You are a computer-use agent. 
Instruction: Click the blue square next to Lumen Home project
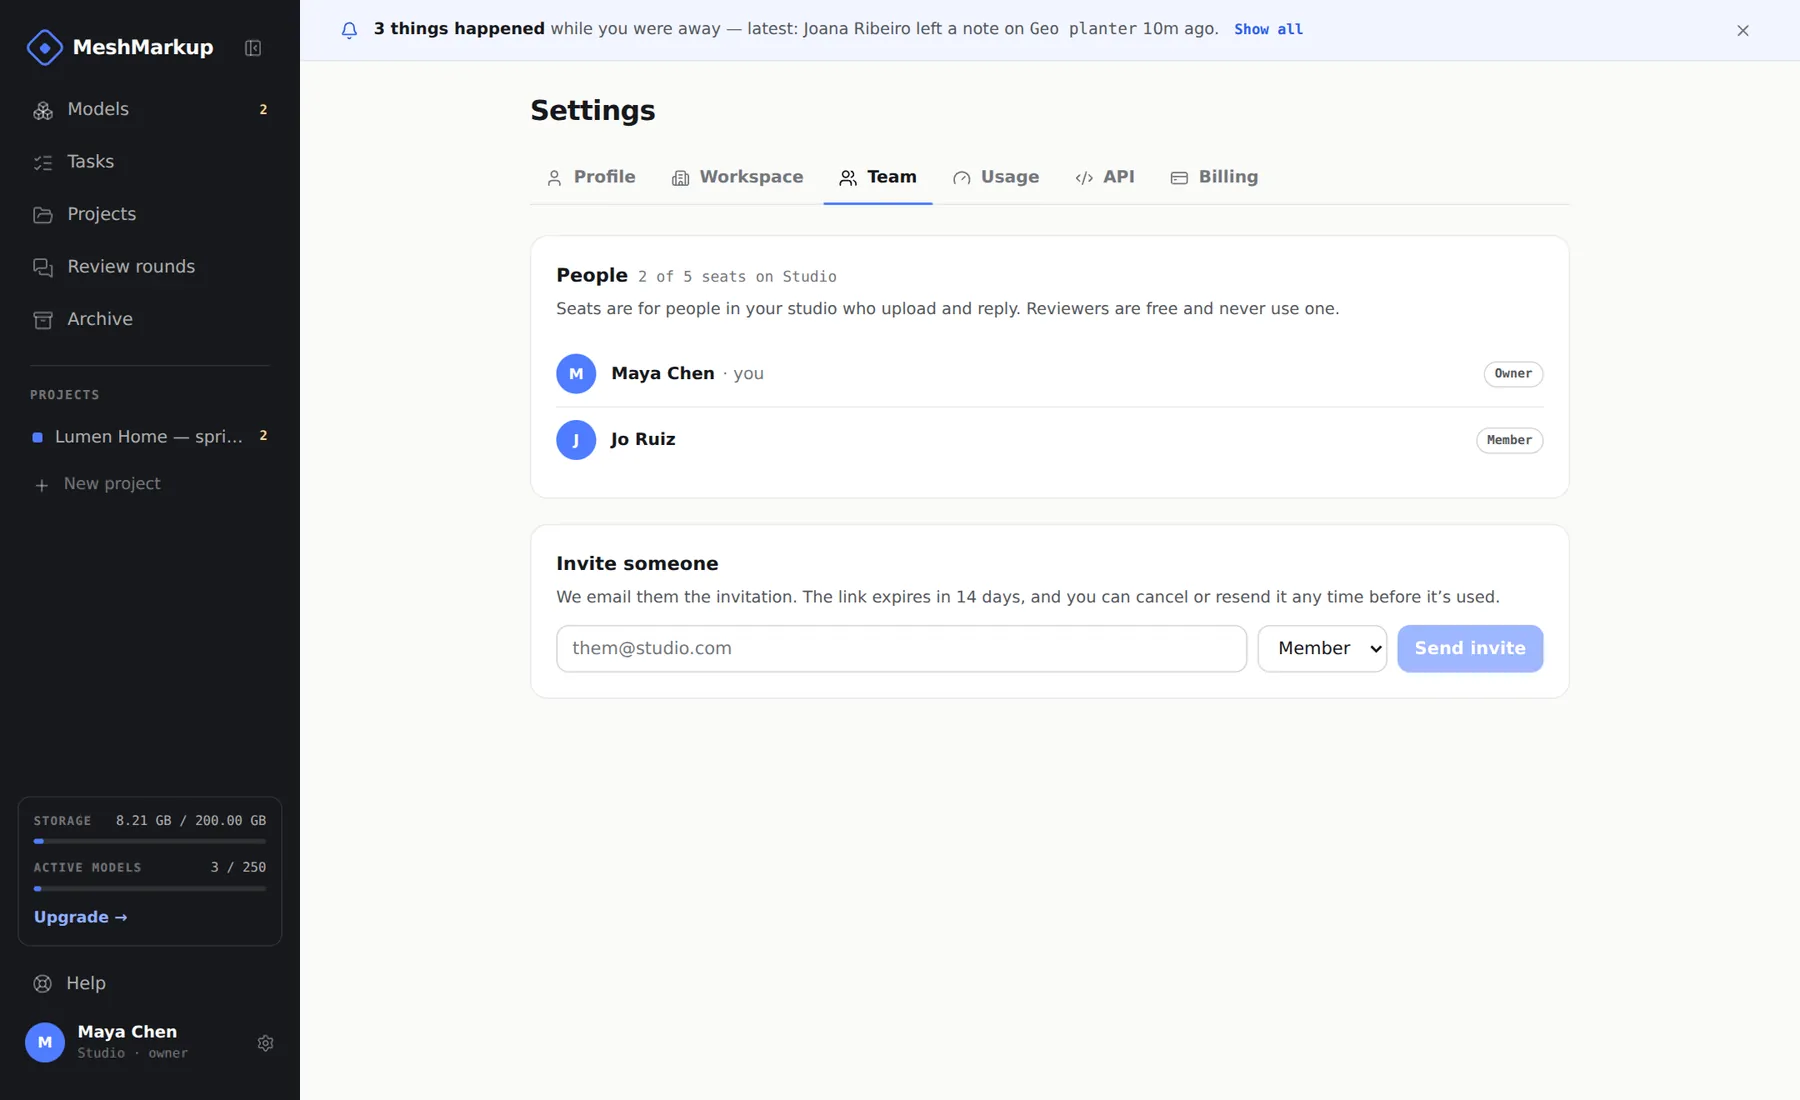pos(38,437)
